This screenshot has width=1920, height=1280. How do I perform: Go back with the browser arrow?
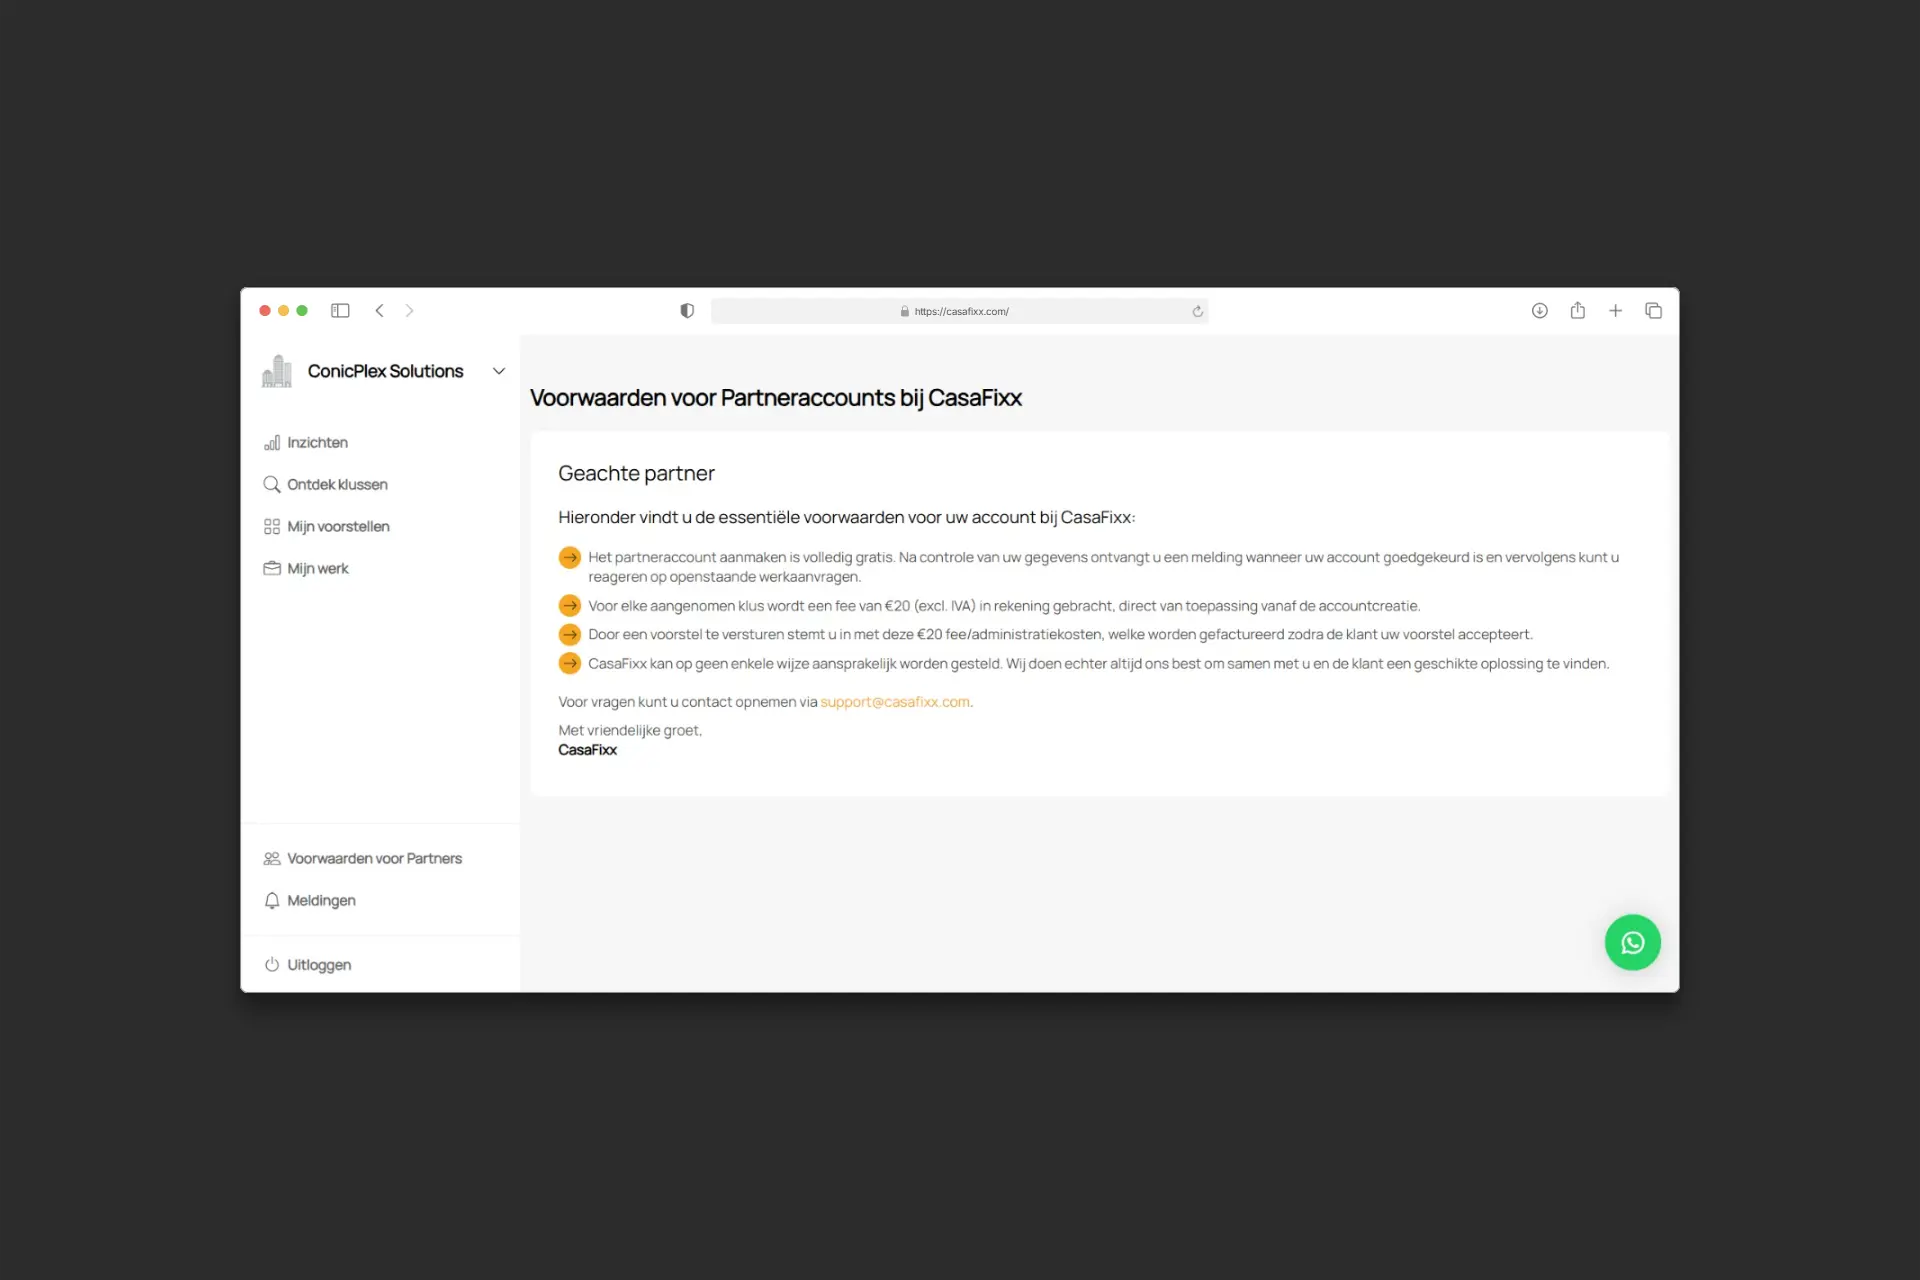point(379,311)
